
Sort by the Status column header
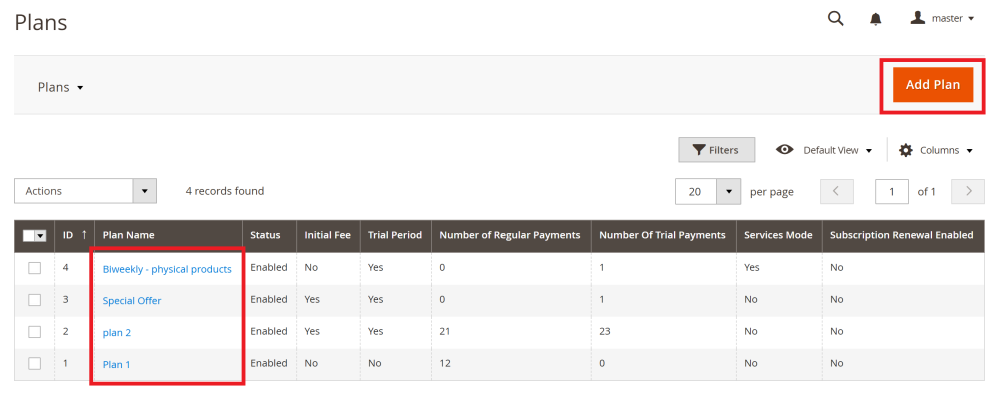(269, 235)
